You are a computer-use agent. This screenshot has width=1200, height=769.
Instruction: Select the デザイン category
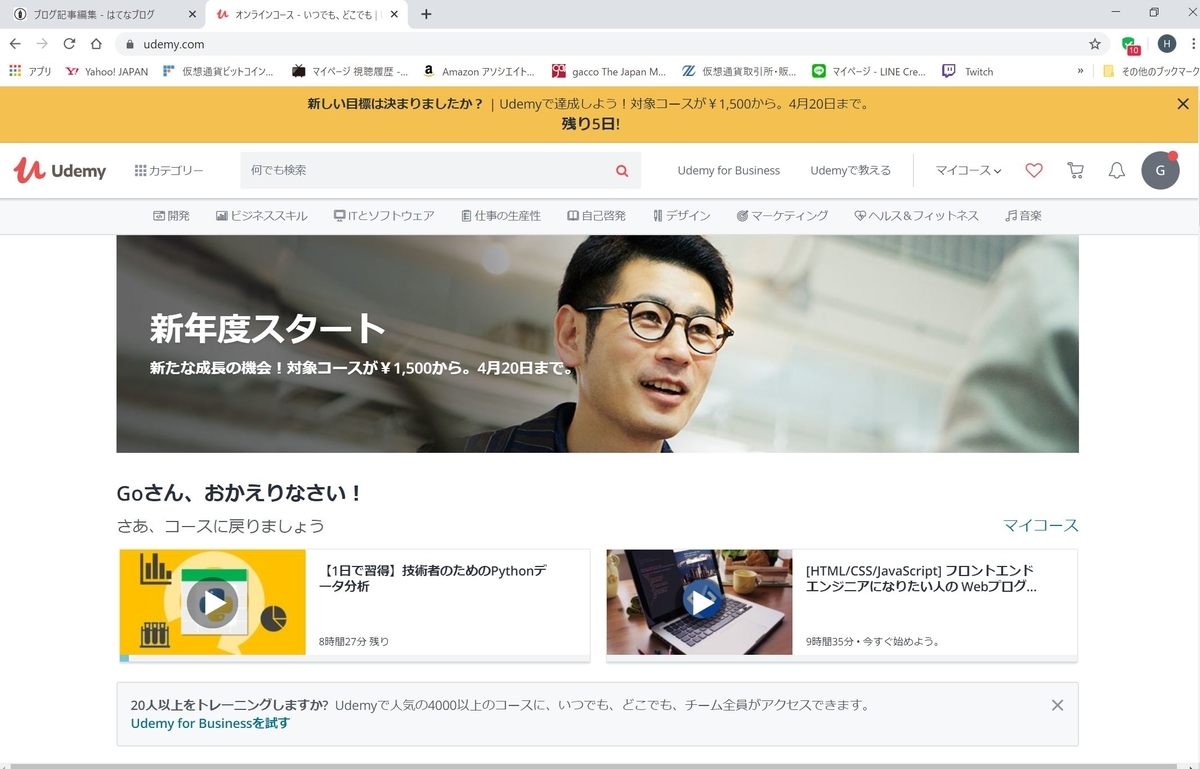click(x=681, y=216)
